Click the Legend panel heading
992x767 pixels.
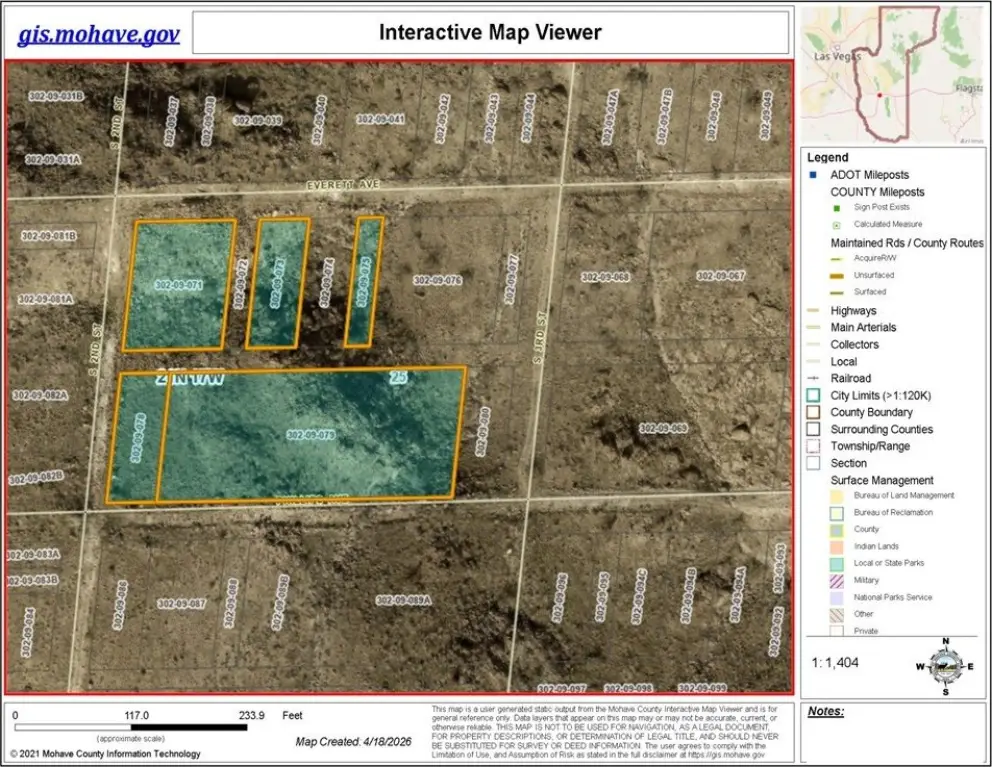(x=827, y=157)
